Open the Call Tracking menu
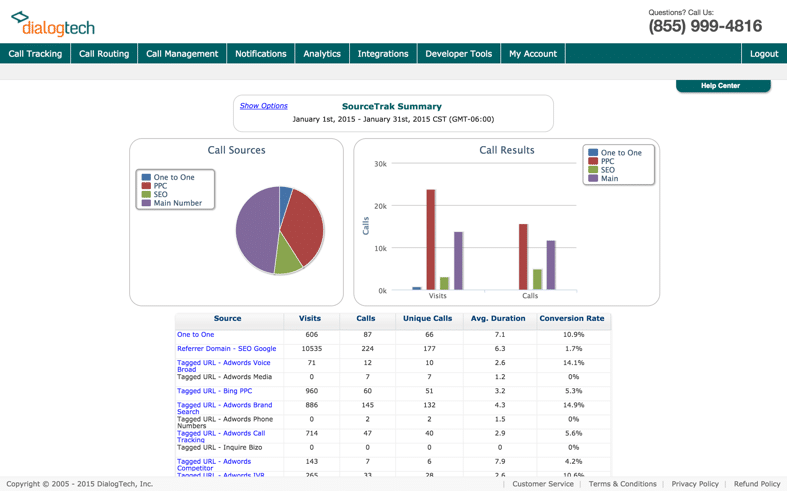787x491 pixels. click(x=35, y=54)
